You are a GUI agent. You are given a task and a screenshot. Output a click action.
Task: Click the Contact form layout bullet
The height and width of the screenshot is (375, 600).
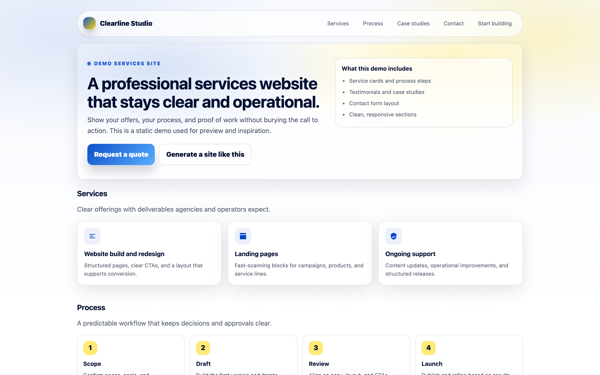(x=374, y=103)
